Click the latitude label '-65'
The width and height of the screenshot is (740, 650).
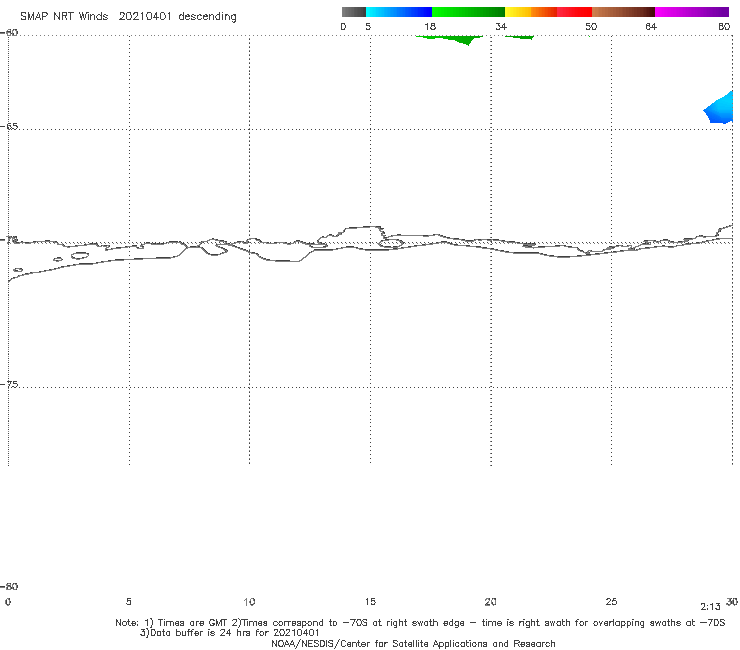tap(9, 127)
